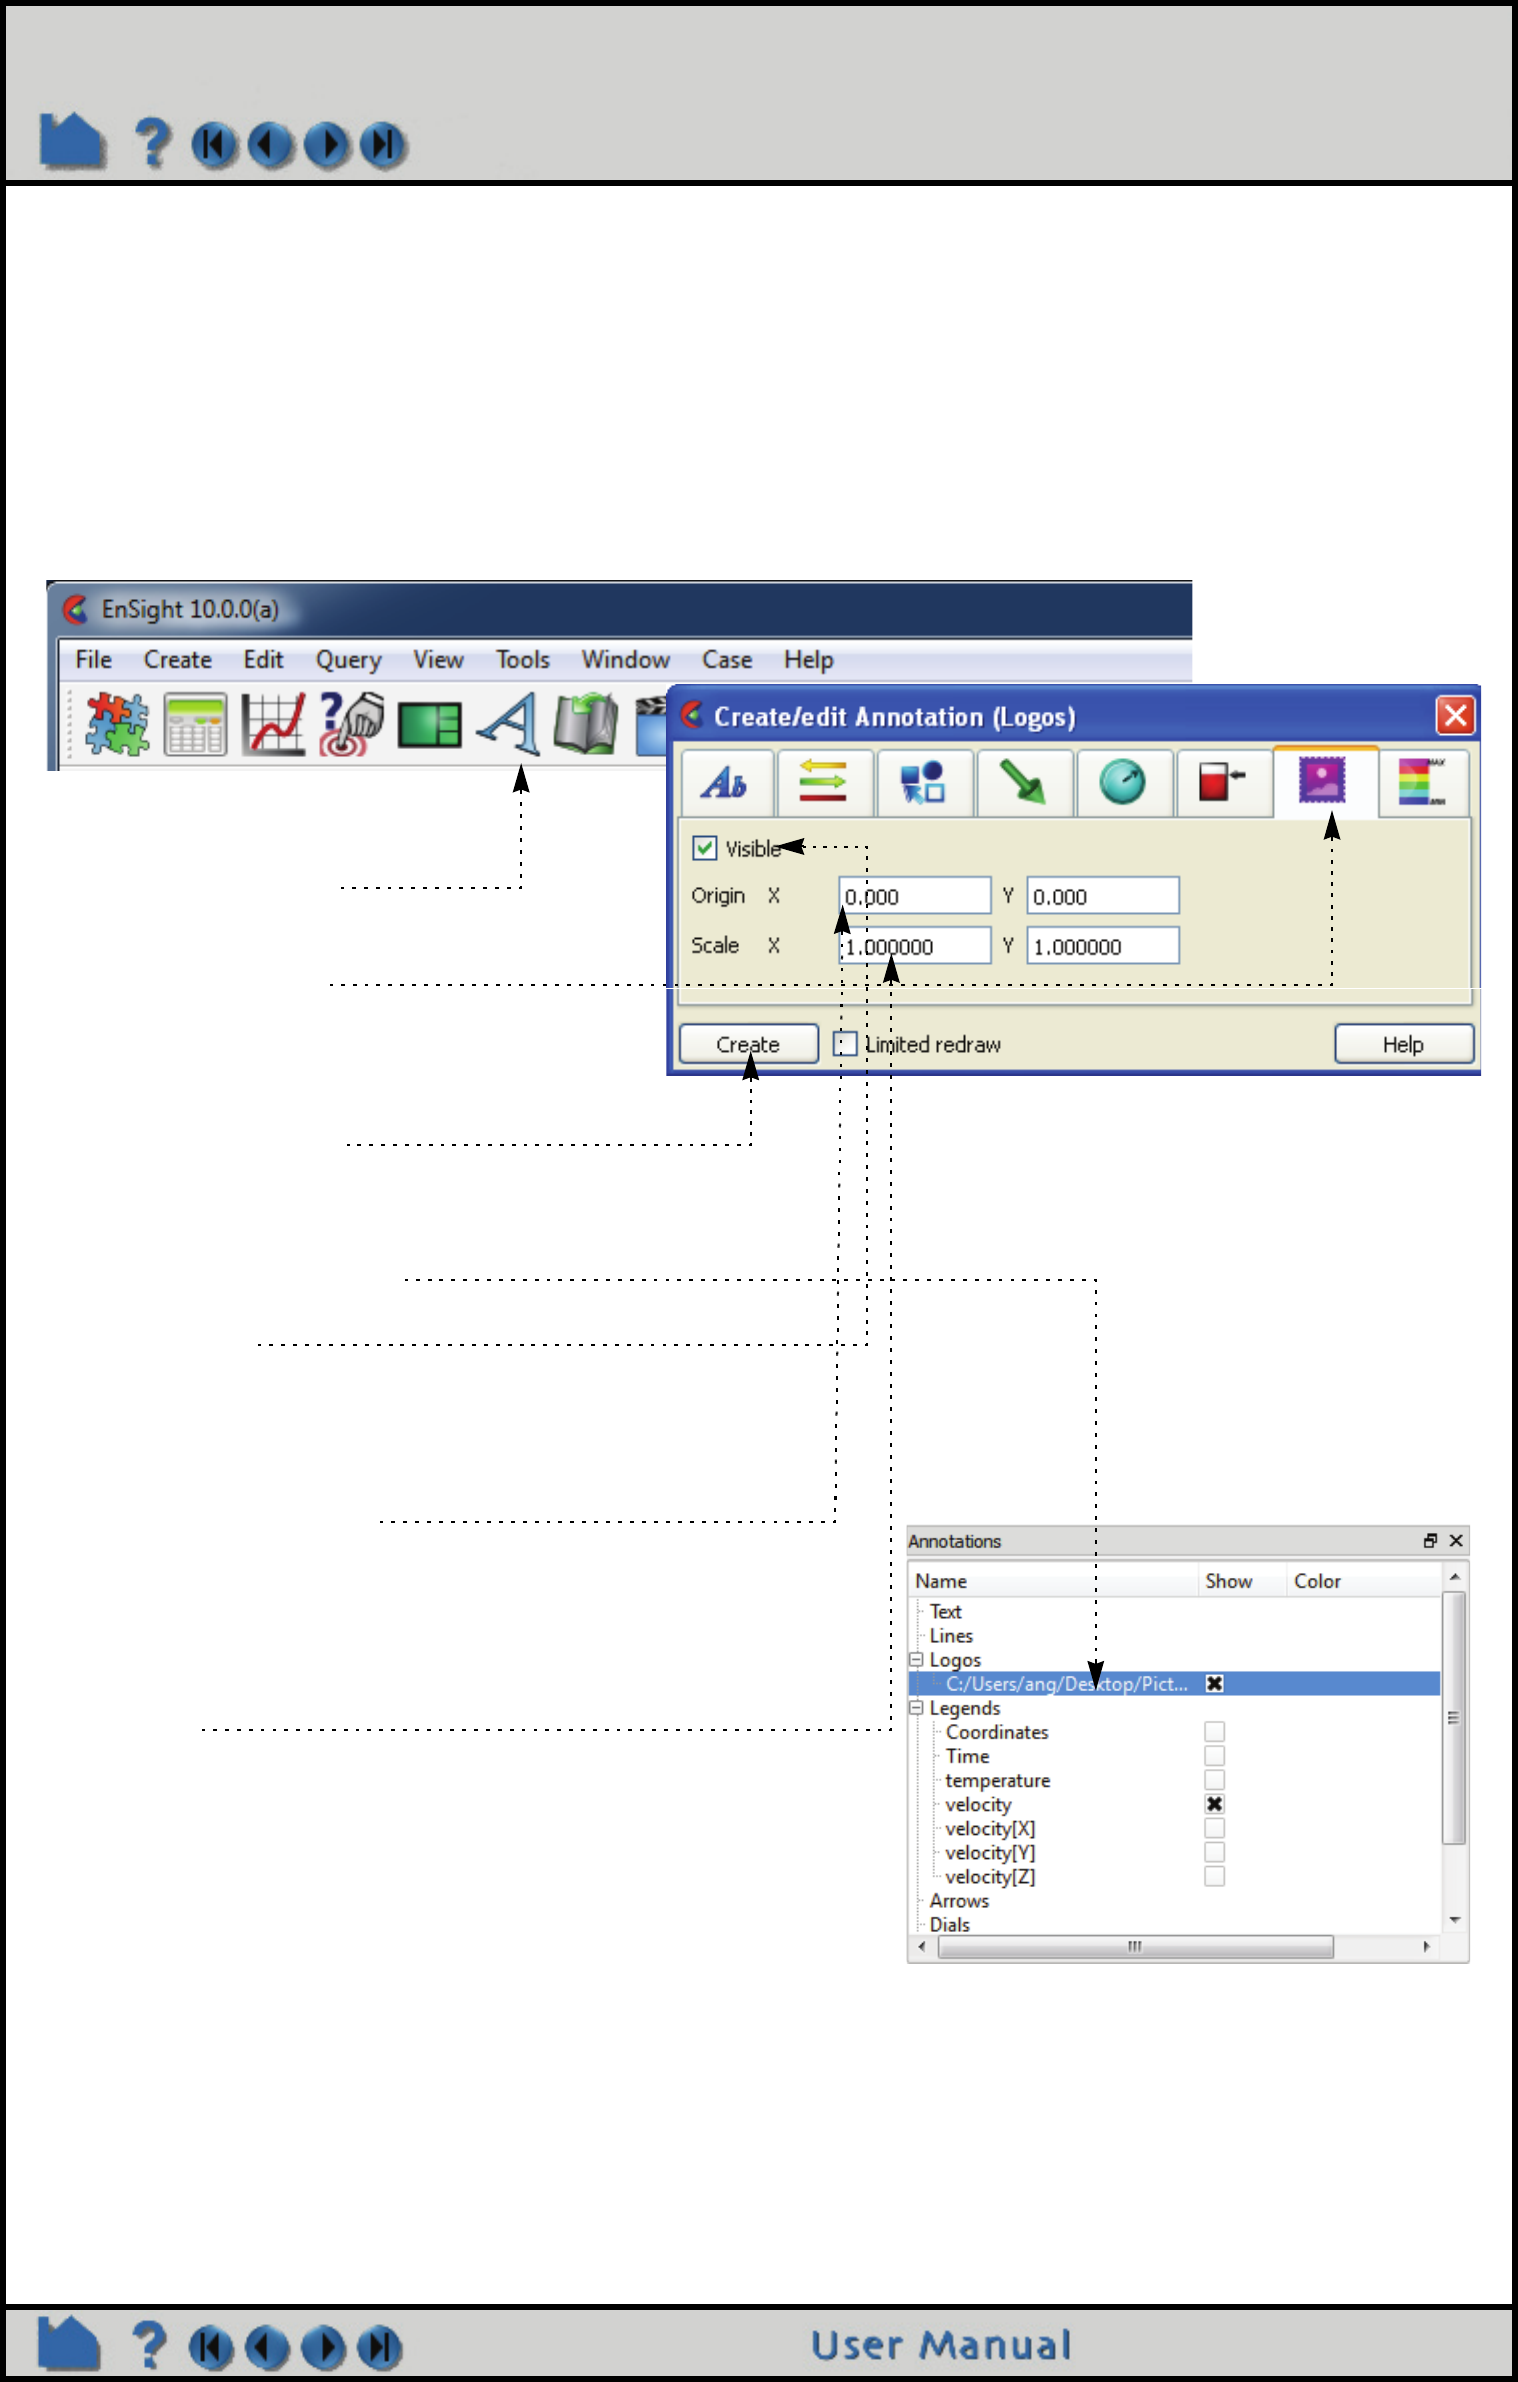Collapse the Legends tree node
This screenshot has width=1518, height=2382.
point(916,1708)
